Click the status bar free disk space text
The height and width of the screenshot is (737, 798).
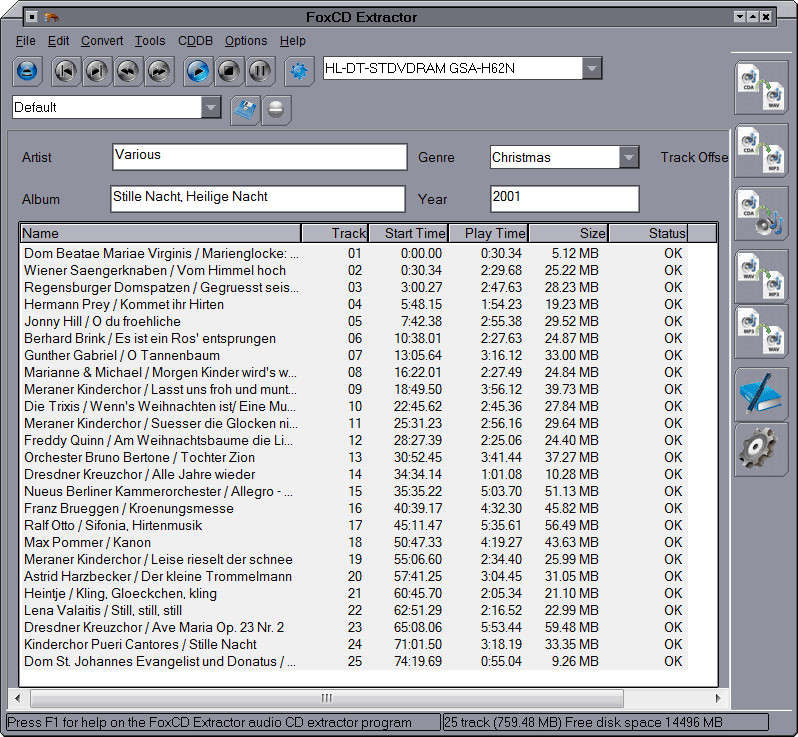644,722
